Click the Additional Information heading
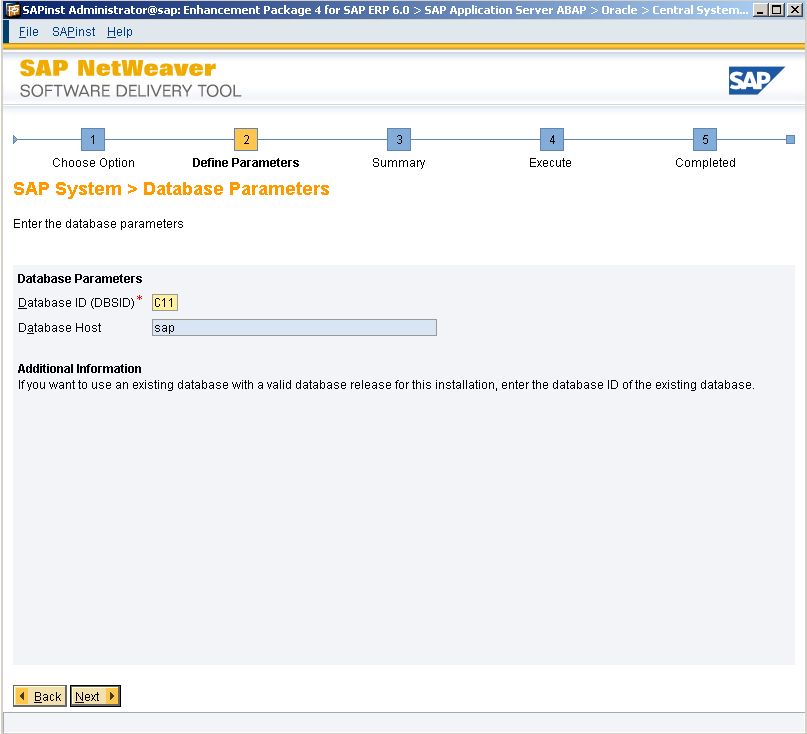The image size is (807, 734). point(79,369)
